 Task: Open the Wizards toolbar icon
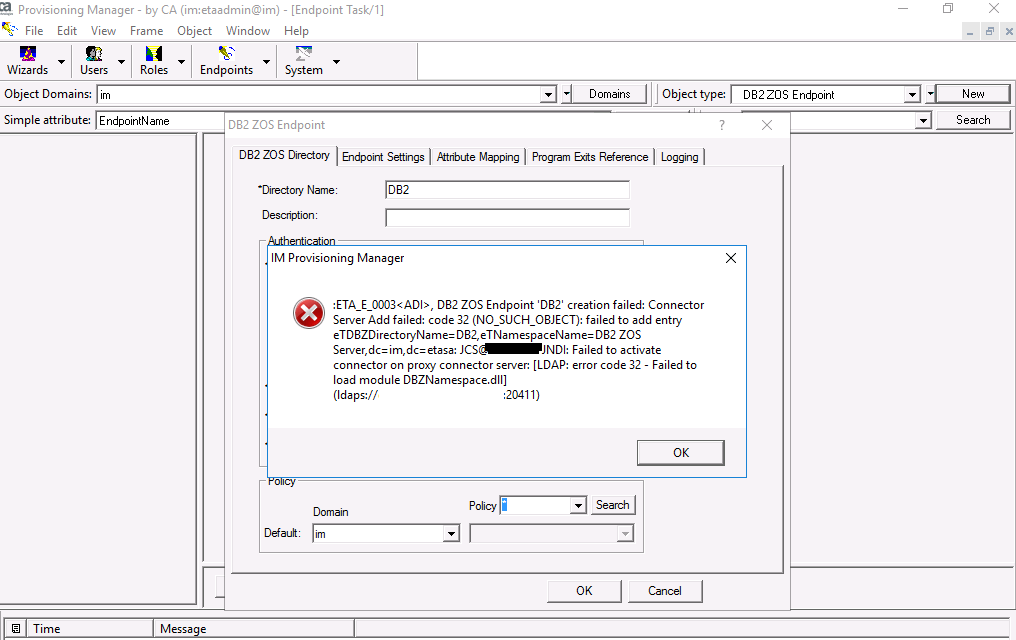(27, 61)
